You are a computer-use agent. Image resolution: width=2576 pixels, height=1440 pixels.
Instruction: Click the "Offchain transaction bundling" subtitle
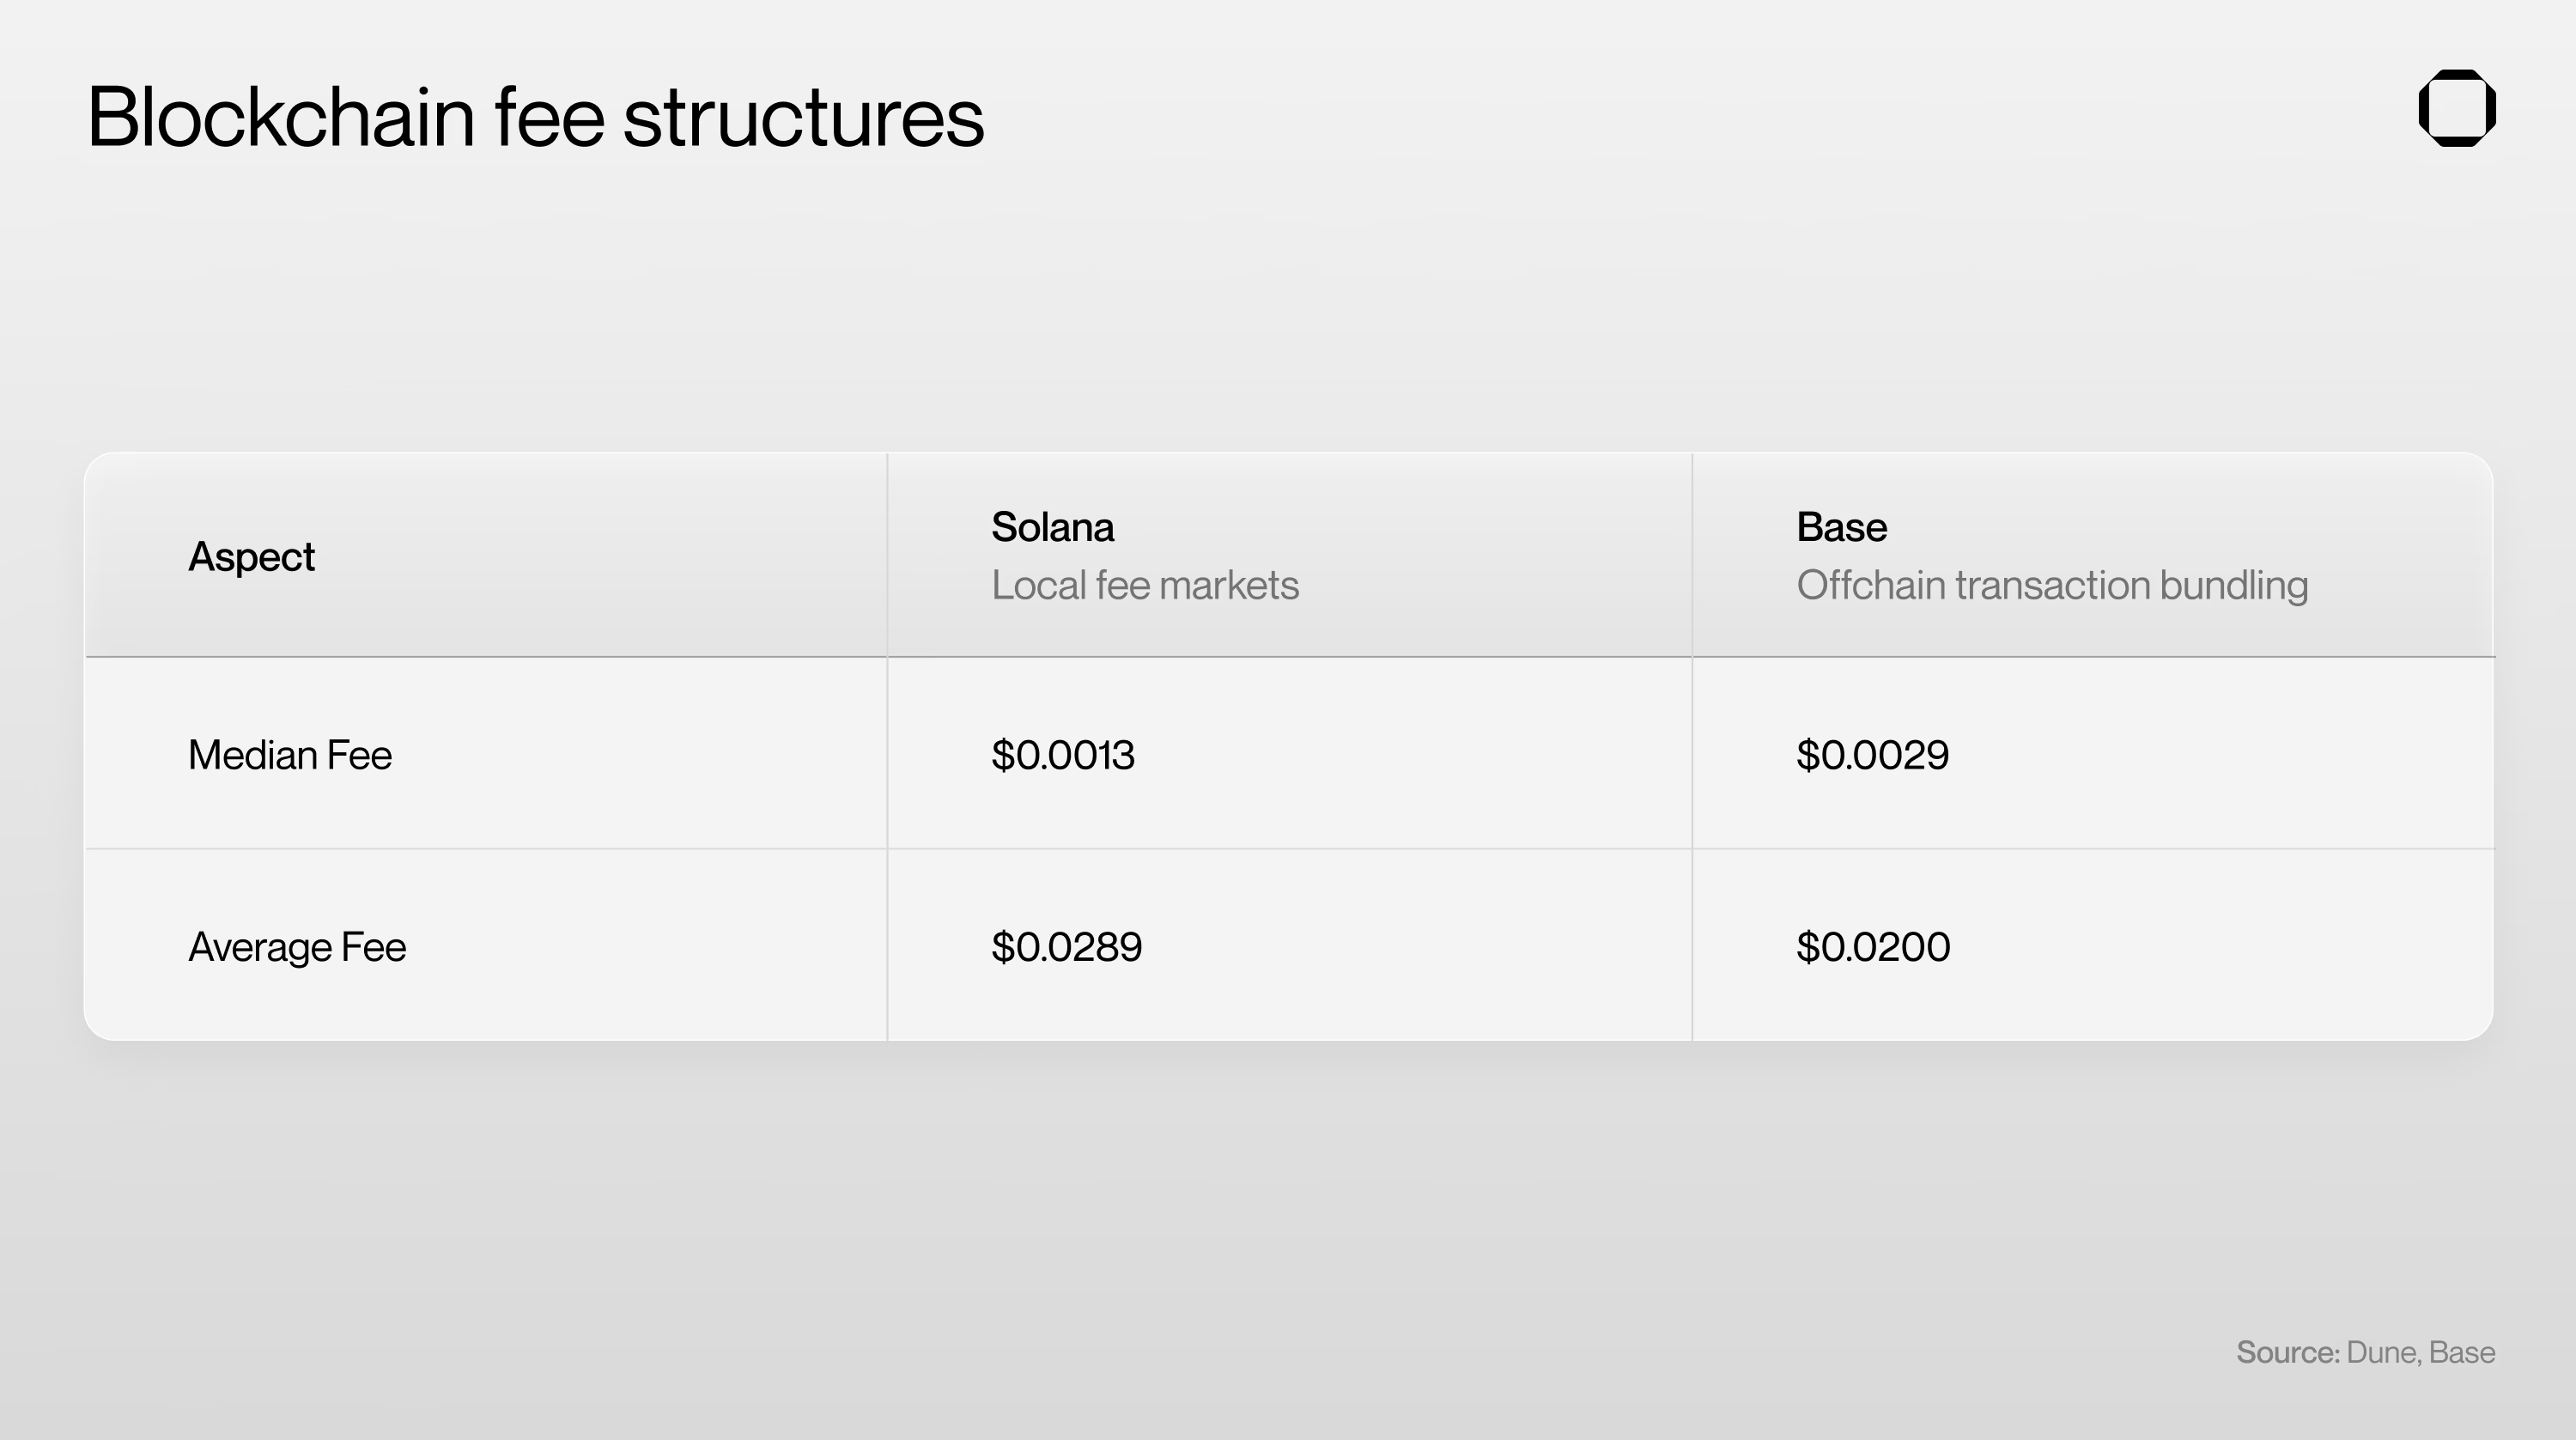[2052, 585]
